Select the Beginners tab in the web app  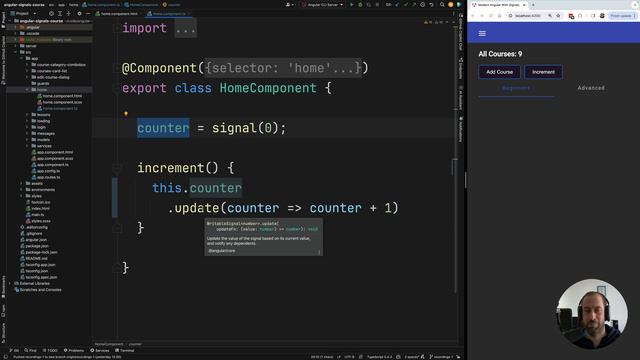coord(516,88)
